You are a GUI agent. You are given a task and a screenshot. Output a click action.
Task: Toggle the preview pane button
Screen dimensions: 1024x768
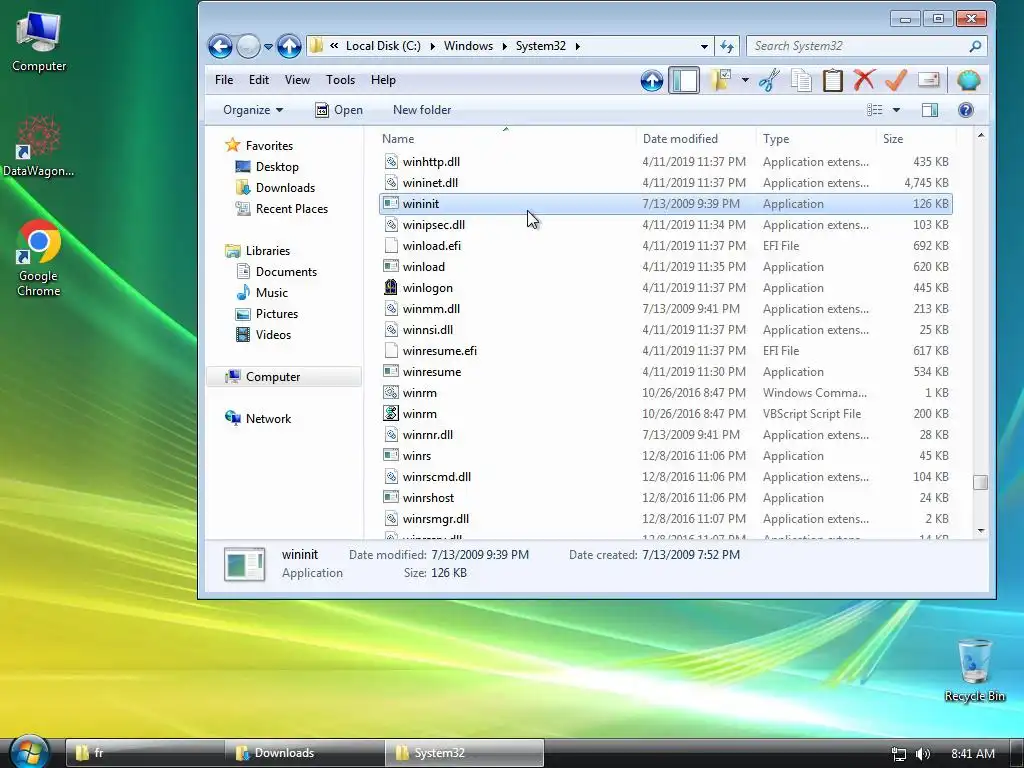pyautogui.click(x=930, y=110)
